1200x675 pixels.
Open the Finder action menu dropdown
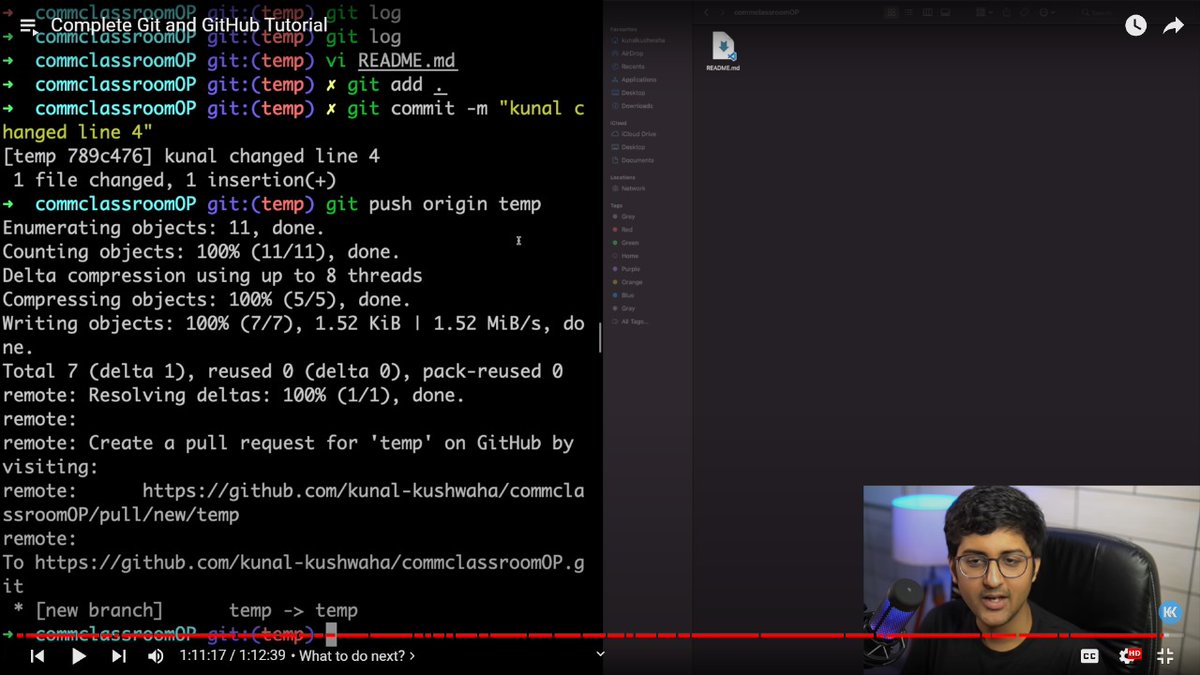1048,12
